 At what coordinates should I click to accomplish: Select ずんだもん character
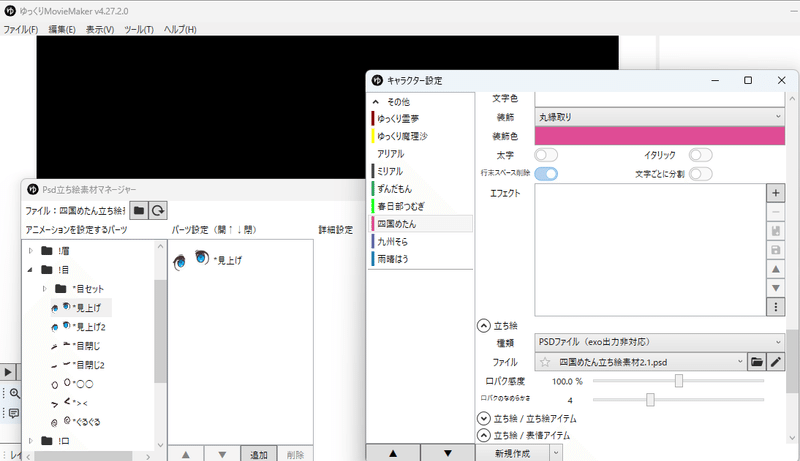tap(420, 189)
